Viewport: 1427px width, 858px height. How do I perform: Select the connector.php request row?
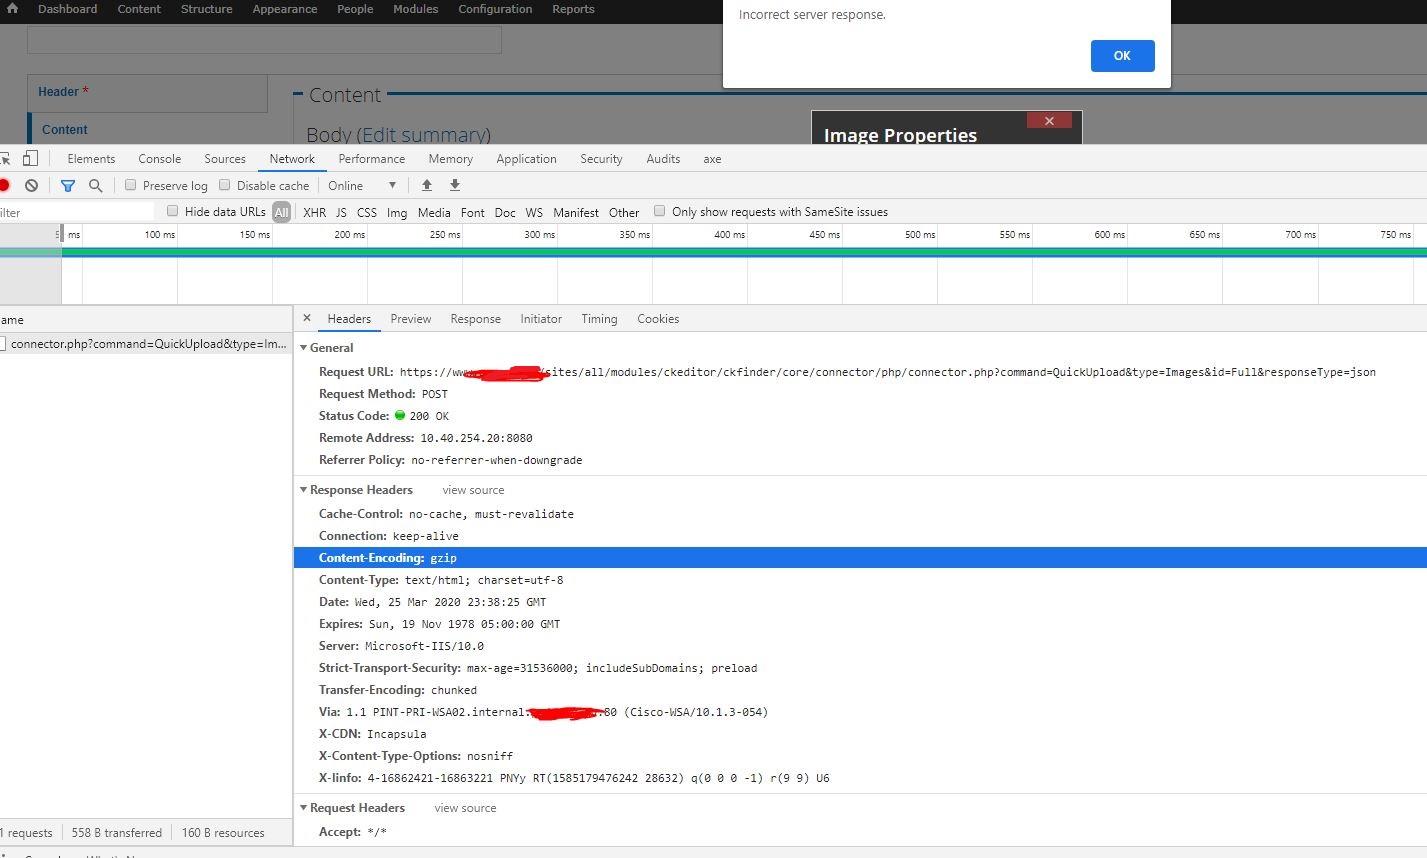coord(140,343)
